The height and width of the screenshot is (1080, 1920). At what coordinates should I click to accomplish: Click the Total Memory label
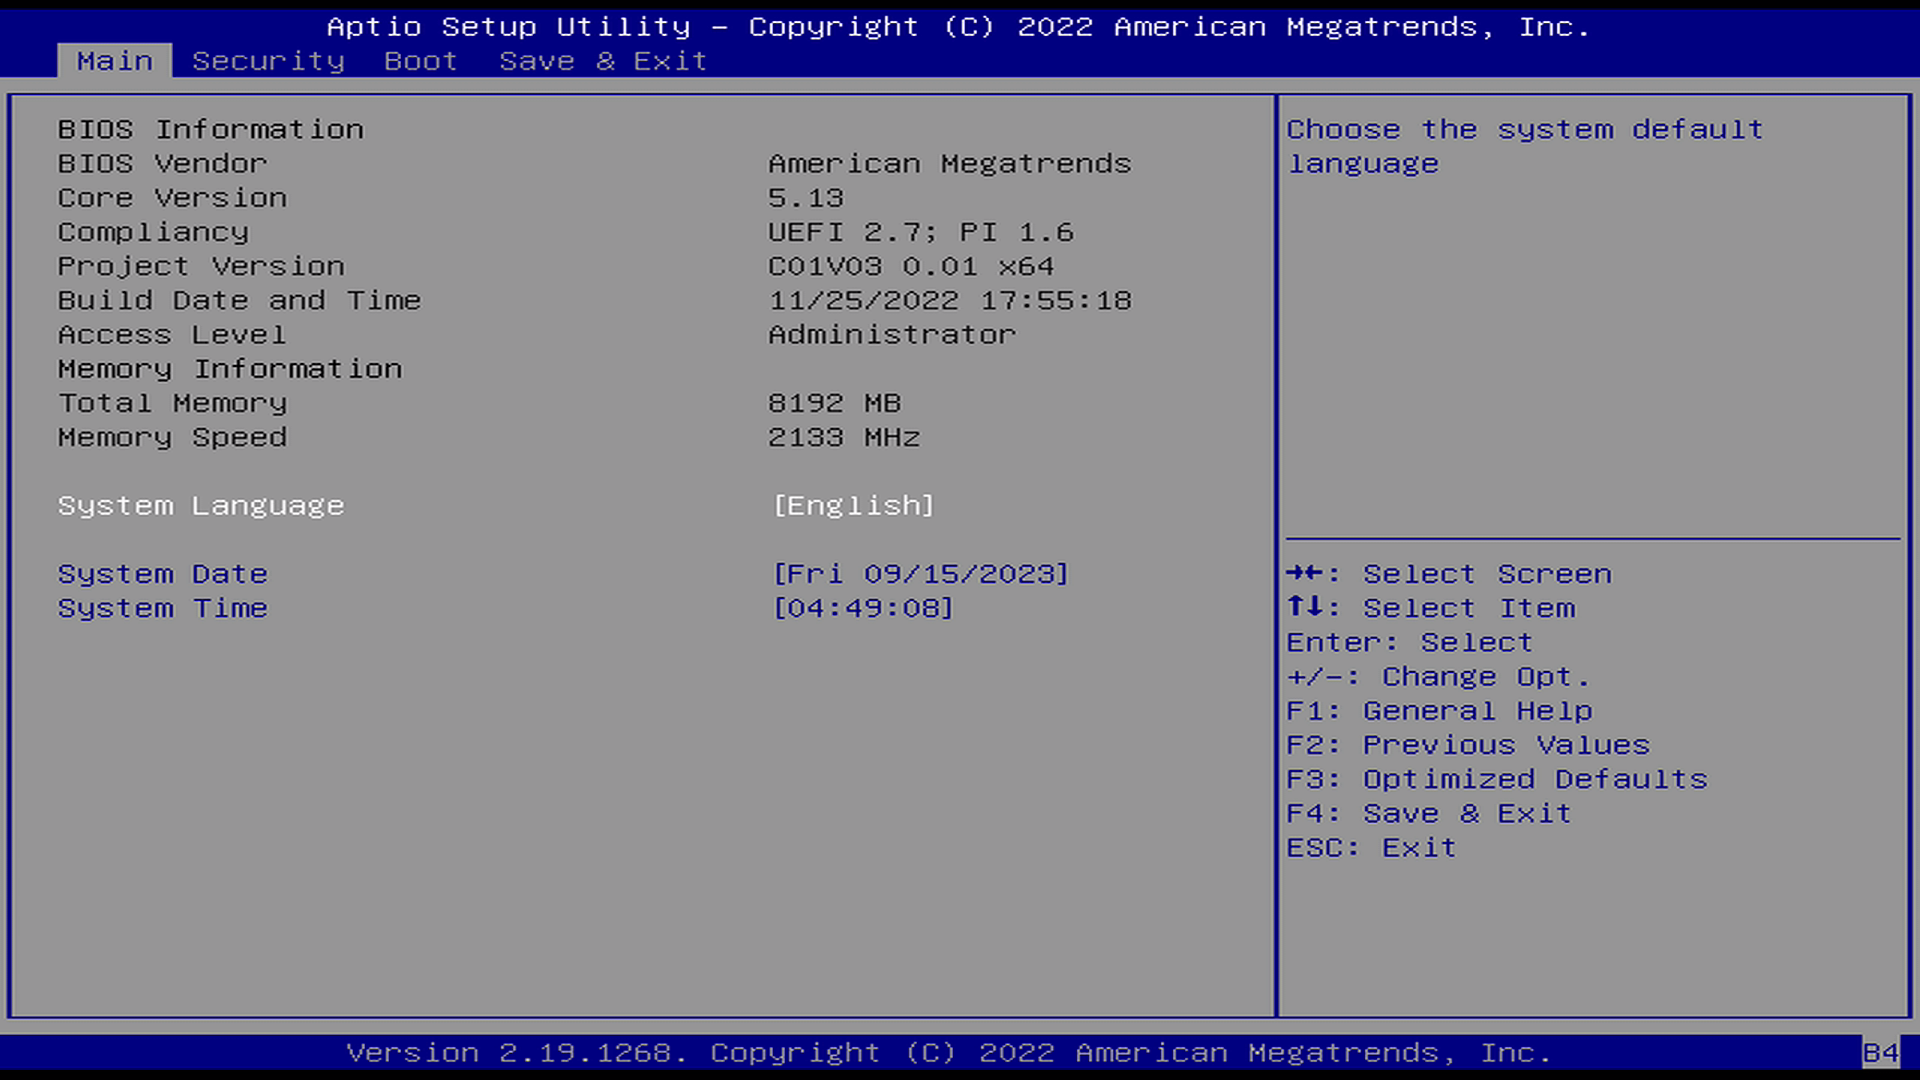(x=172, y=403)
